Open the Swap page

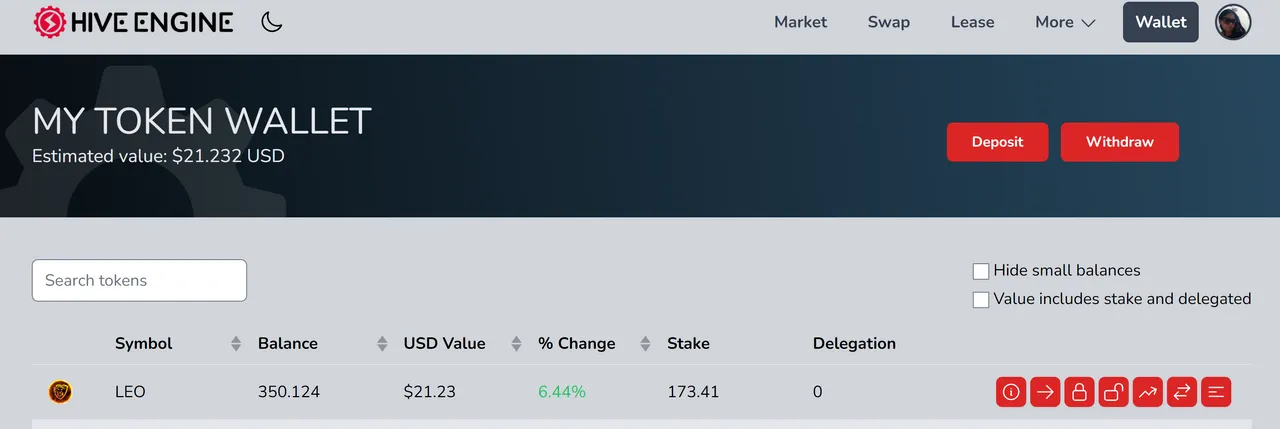[889, 22]
